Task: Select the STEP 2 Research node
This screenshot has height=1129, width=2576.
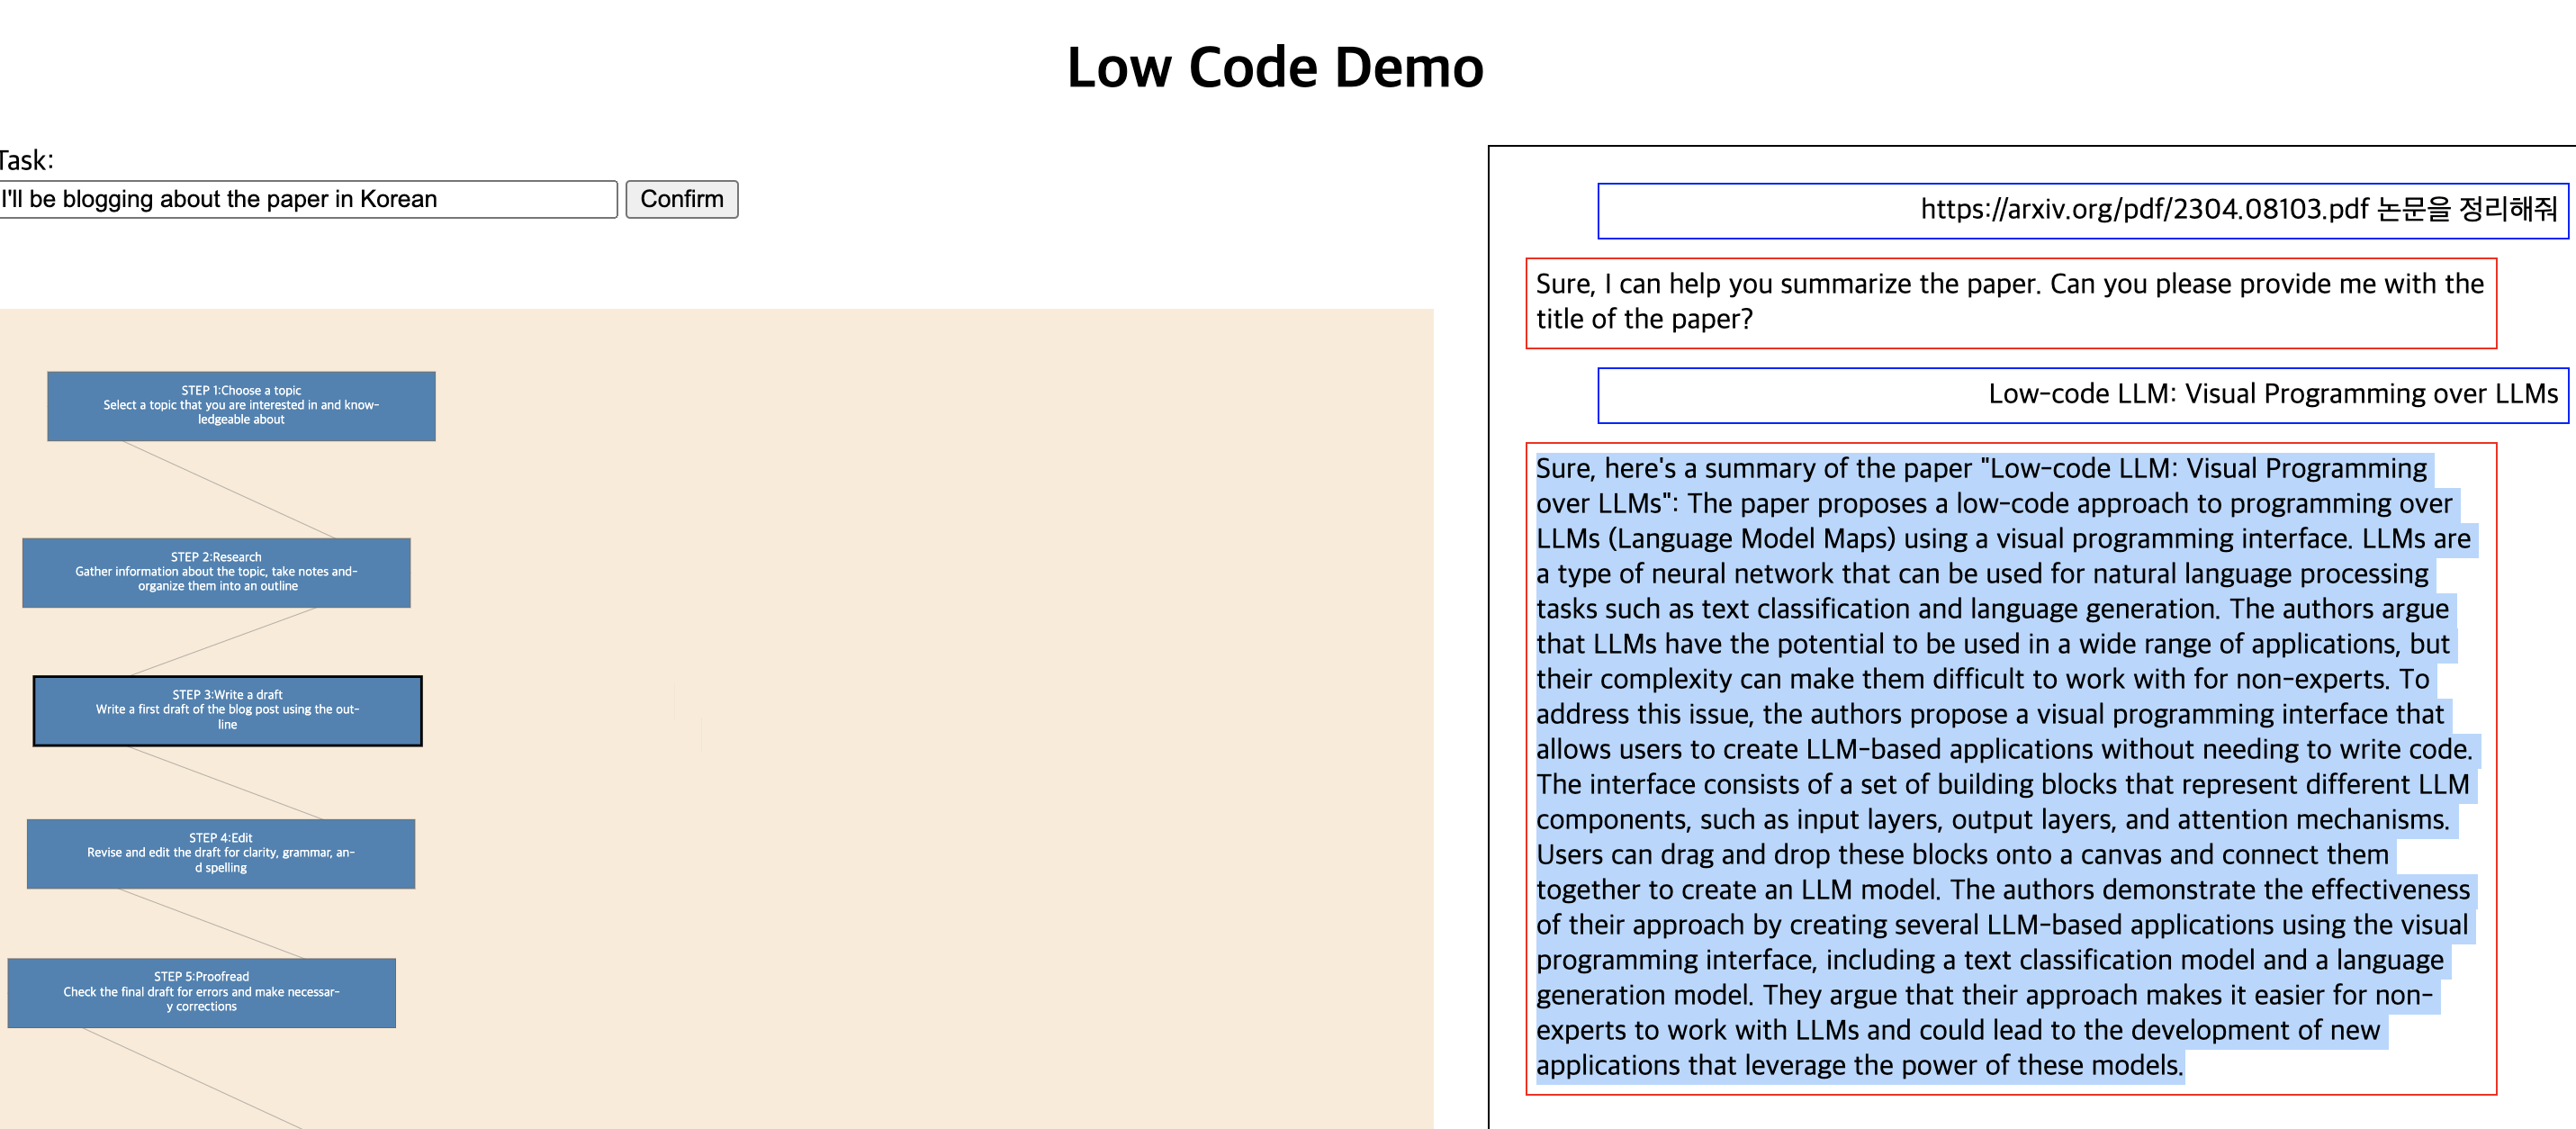Action: pyautogui.click(x=216, y=572)
